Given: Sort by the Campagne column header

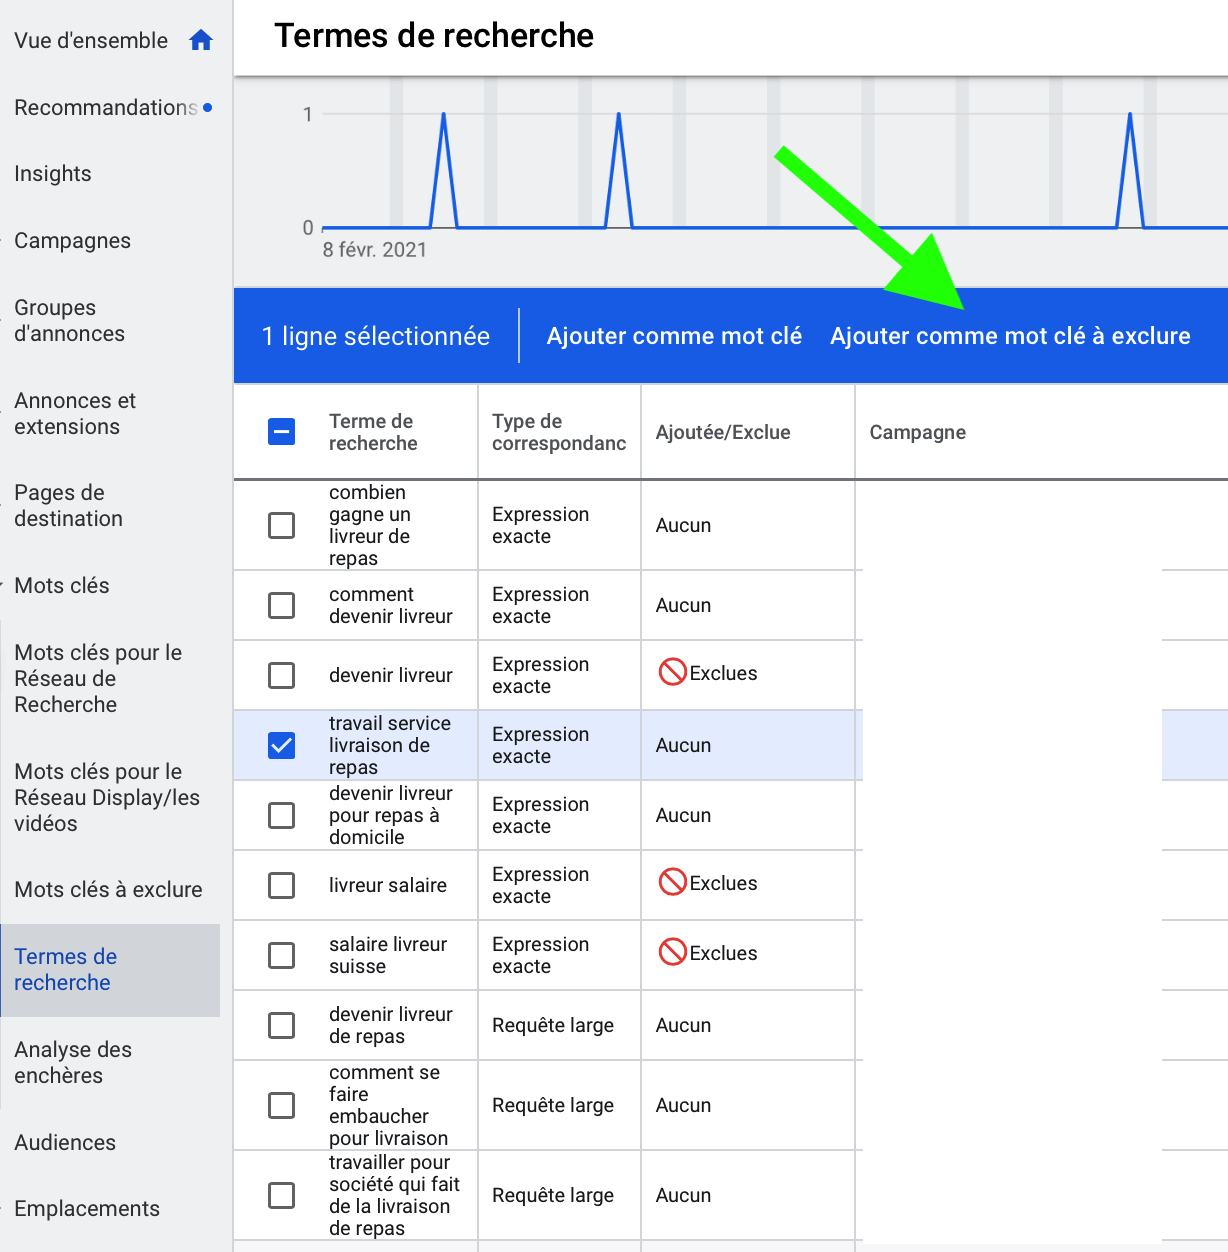Looking at the screenshot, I should click(917, 432).
